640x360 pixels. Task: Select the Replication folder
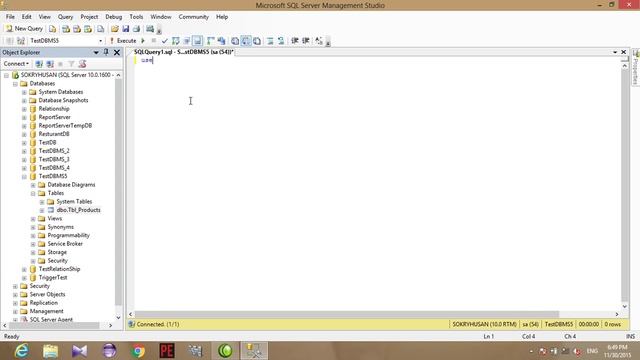(44, 303)
